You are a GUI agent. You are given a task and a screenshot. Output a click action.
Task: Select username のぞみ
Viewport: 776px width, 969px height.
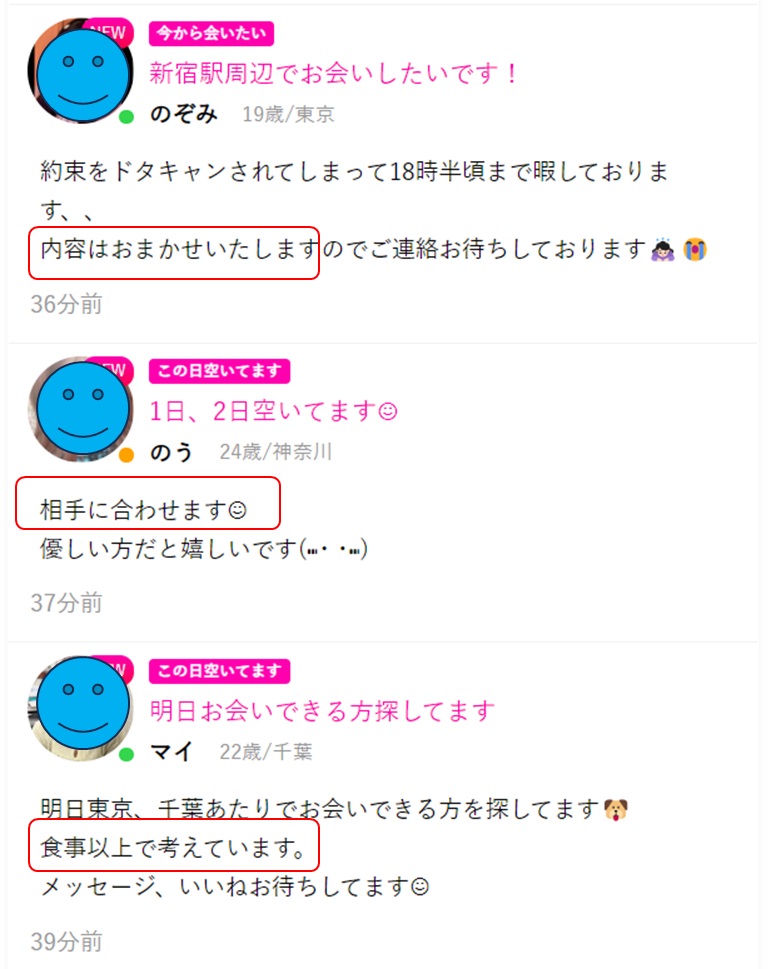coord(183,114)
